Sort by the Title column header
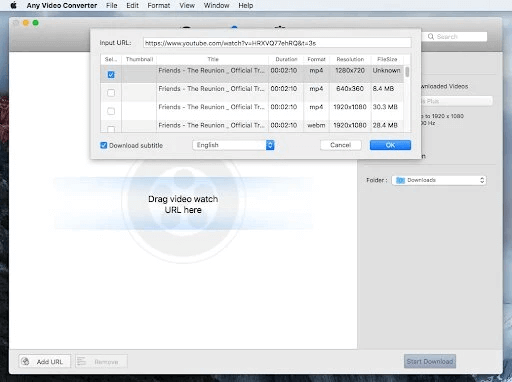This screenshot has width=512, height=382. click(213, 59)
